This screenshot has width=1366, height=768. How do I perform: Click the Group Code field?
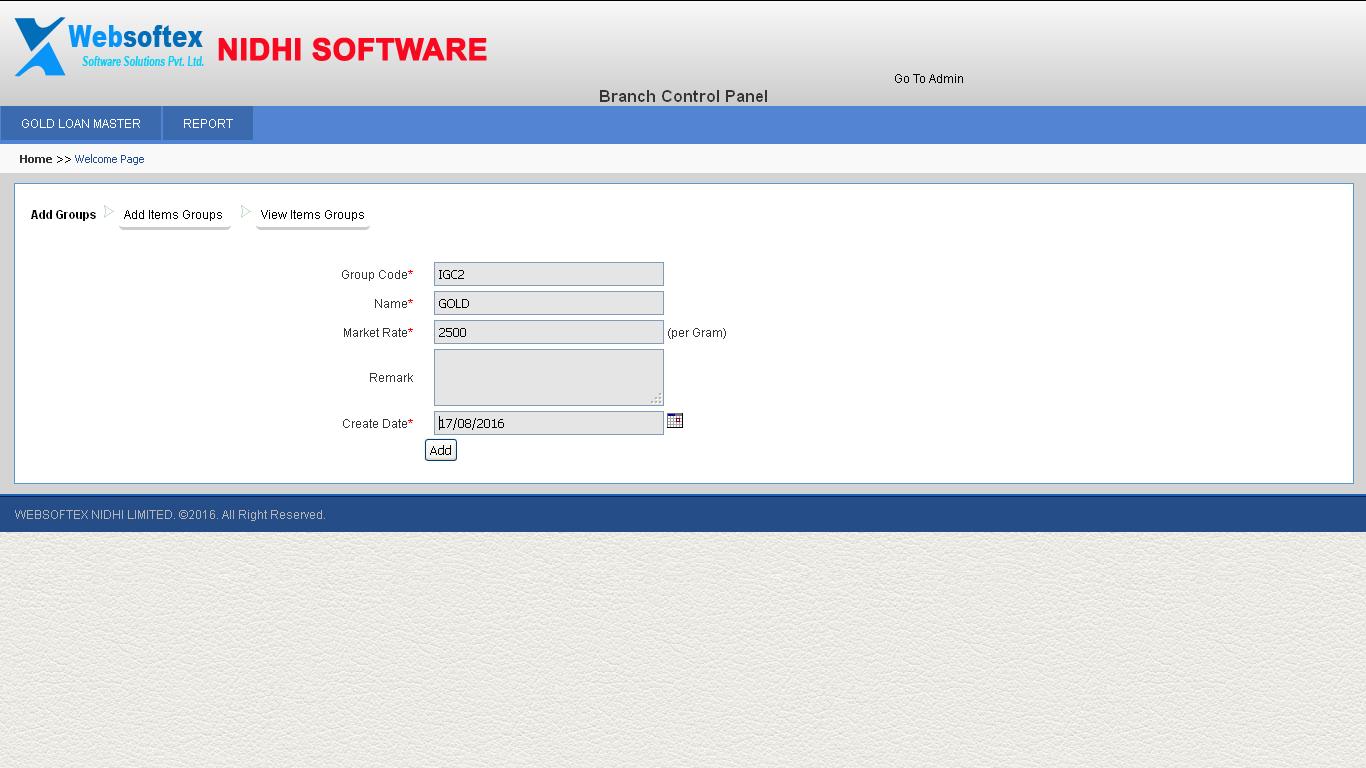tap(548, 274)
